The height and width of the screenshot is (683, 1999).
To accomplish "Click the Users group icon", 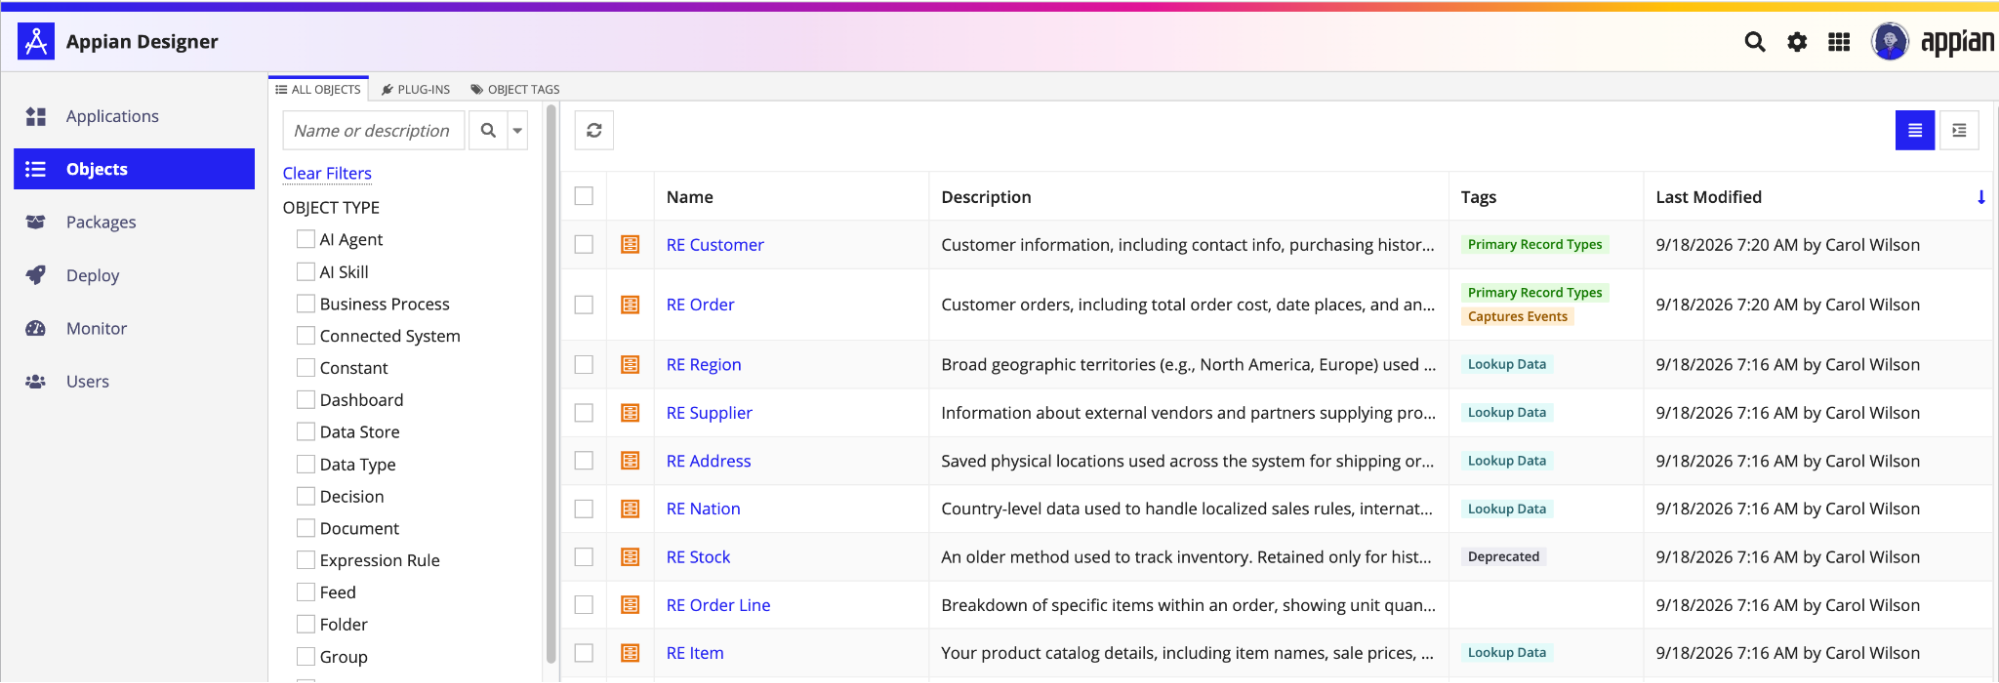I will [x=36, y=381].
